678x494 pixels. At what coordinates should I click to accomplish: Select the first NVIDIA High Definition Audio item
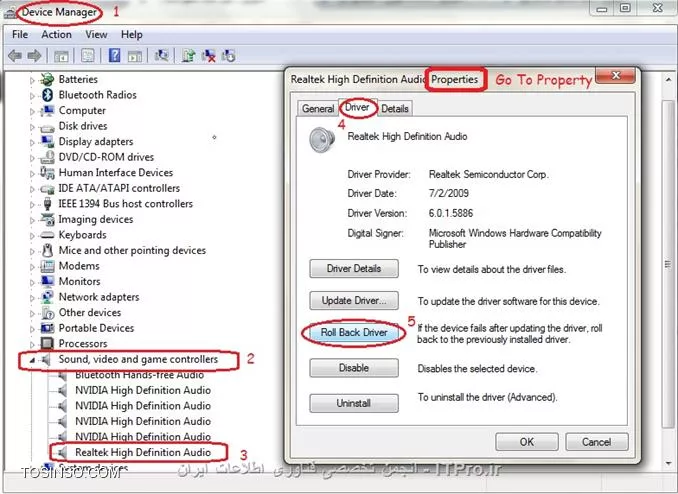143,390
